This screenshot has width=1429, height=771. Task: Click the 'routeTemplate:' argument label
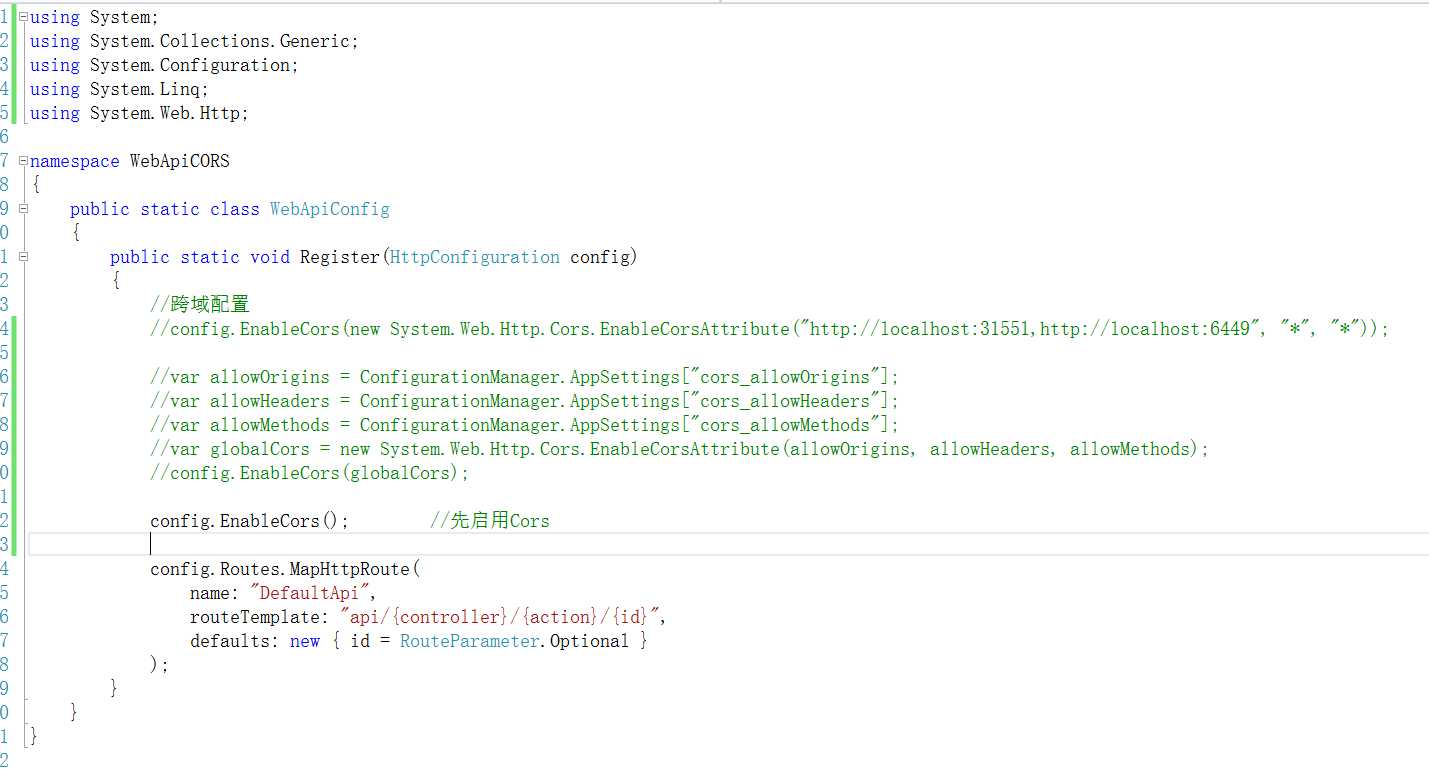[260, 617]
